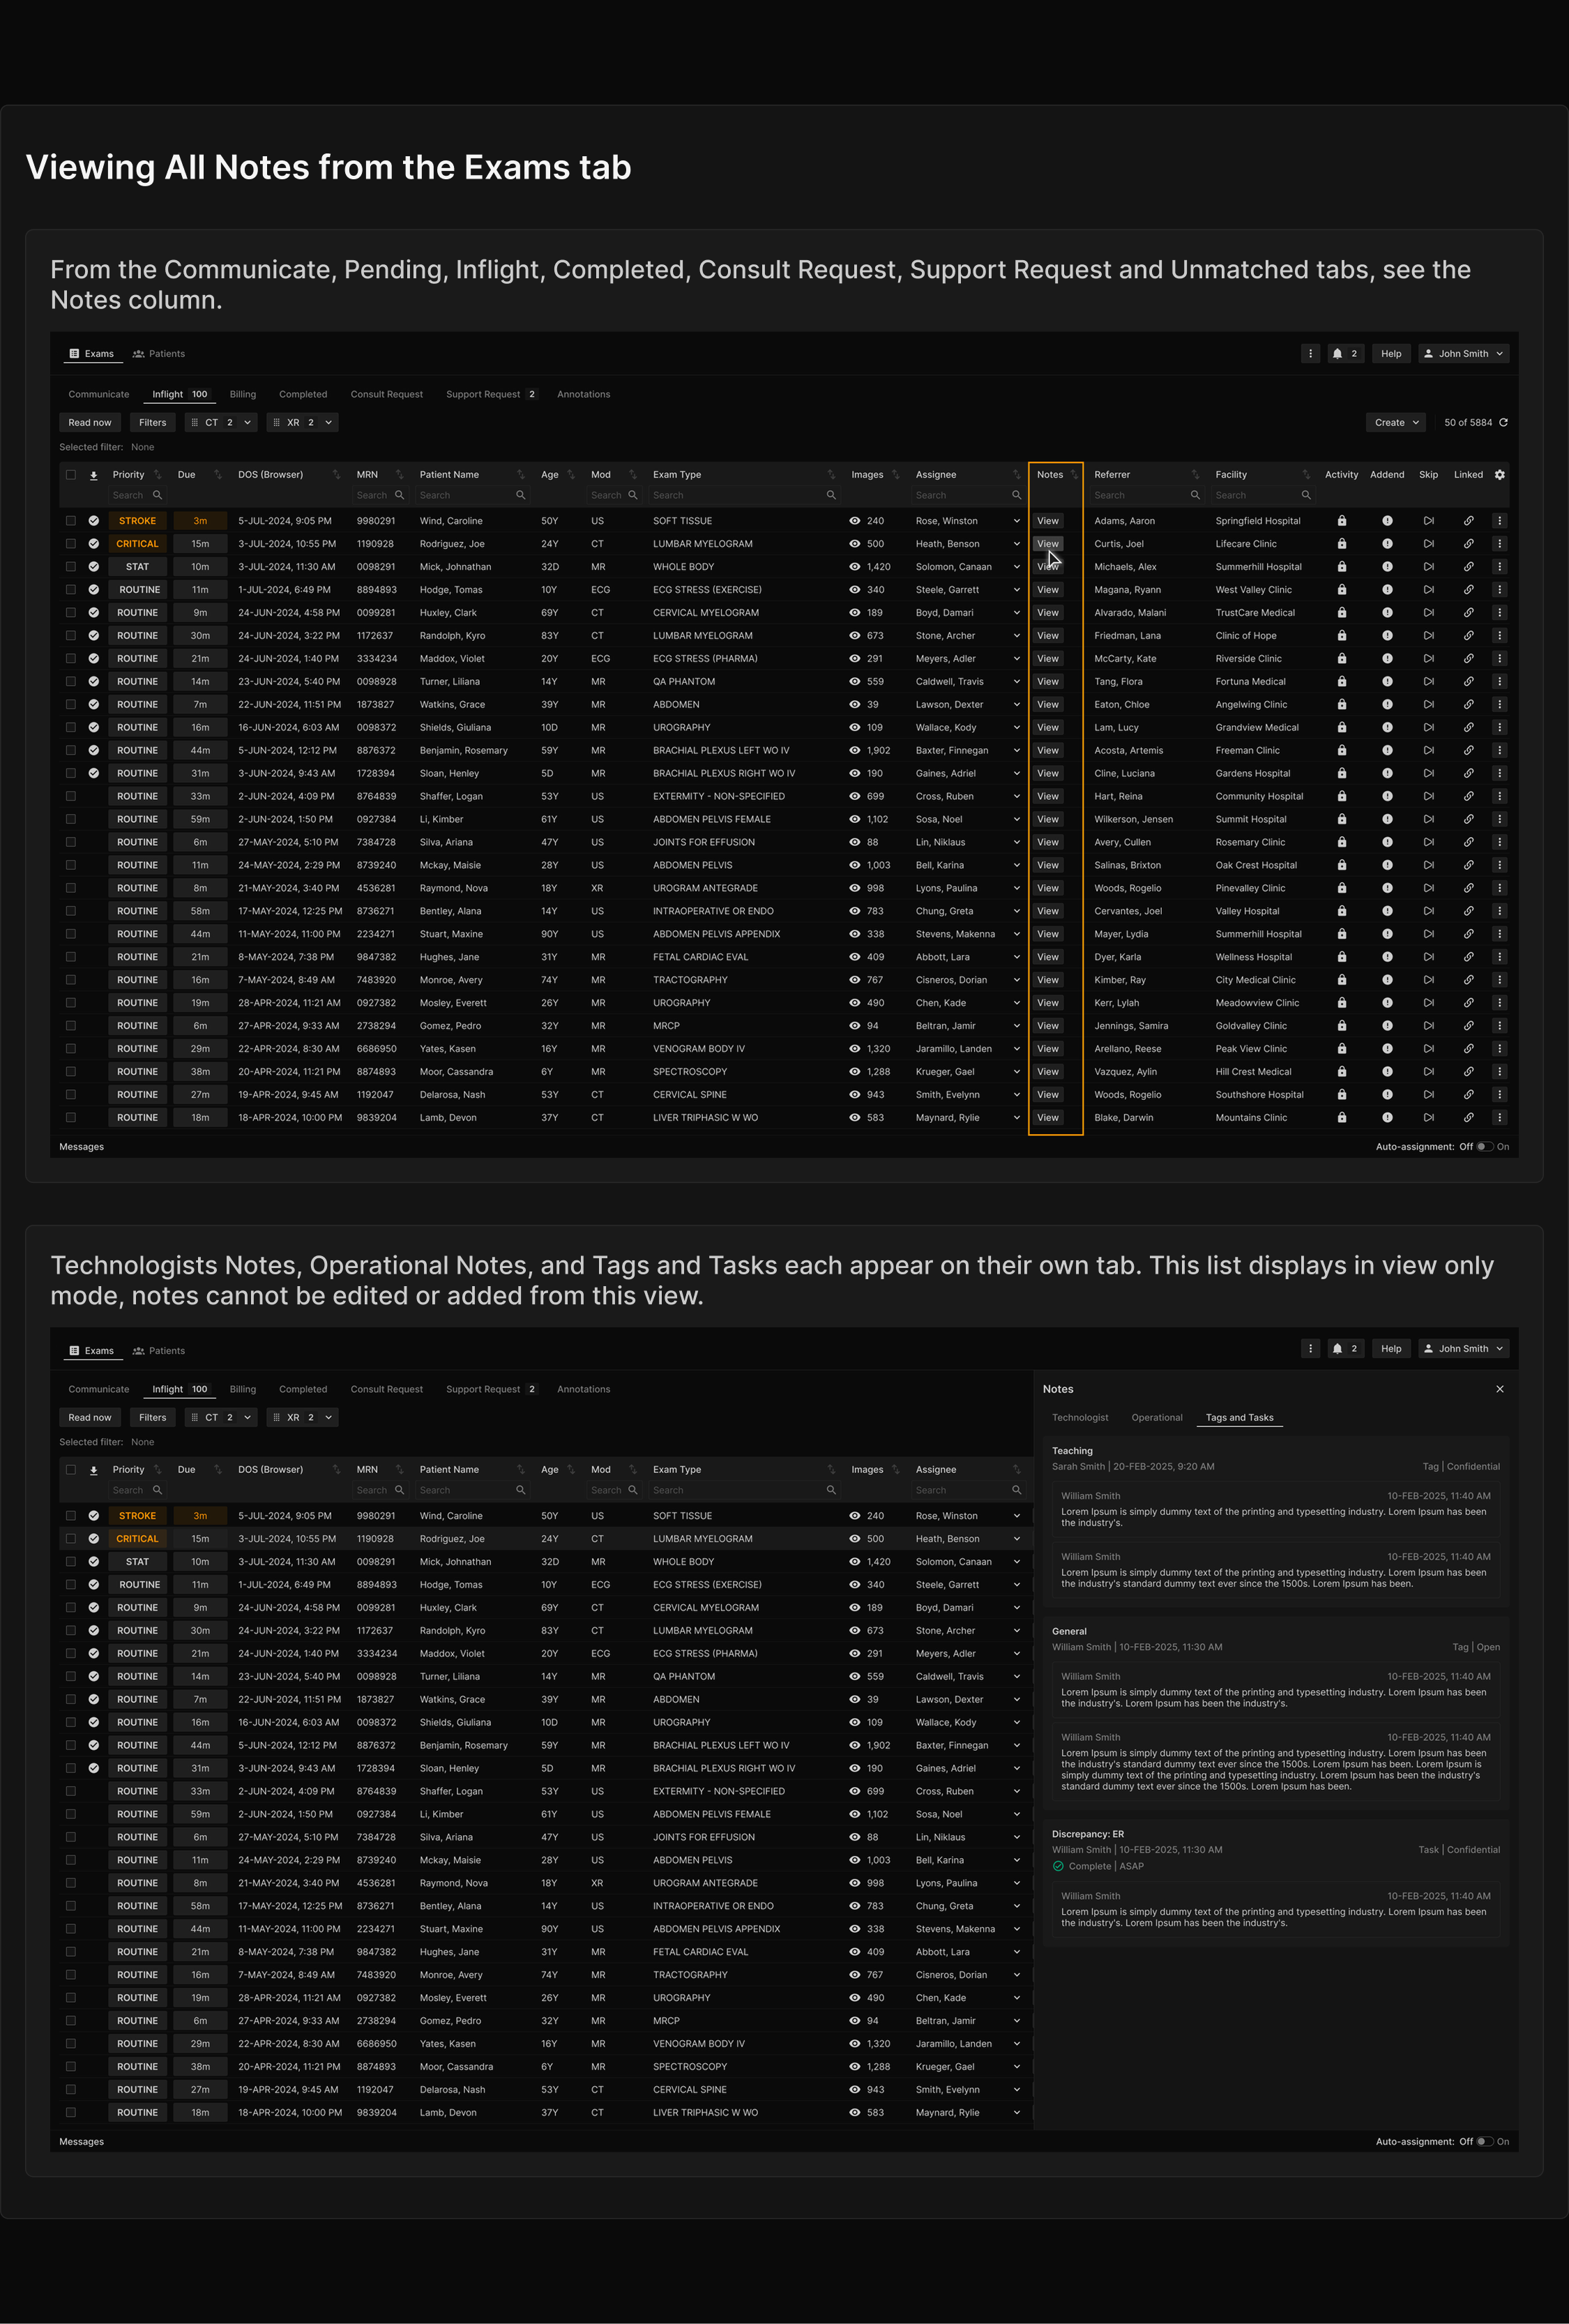Click the Addend icon for Grandview Medical row
This screenshot has width=1569, height=2324.
point(1387,728)
